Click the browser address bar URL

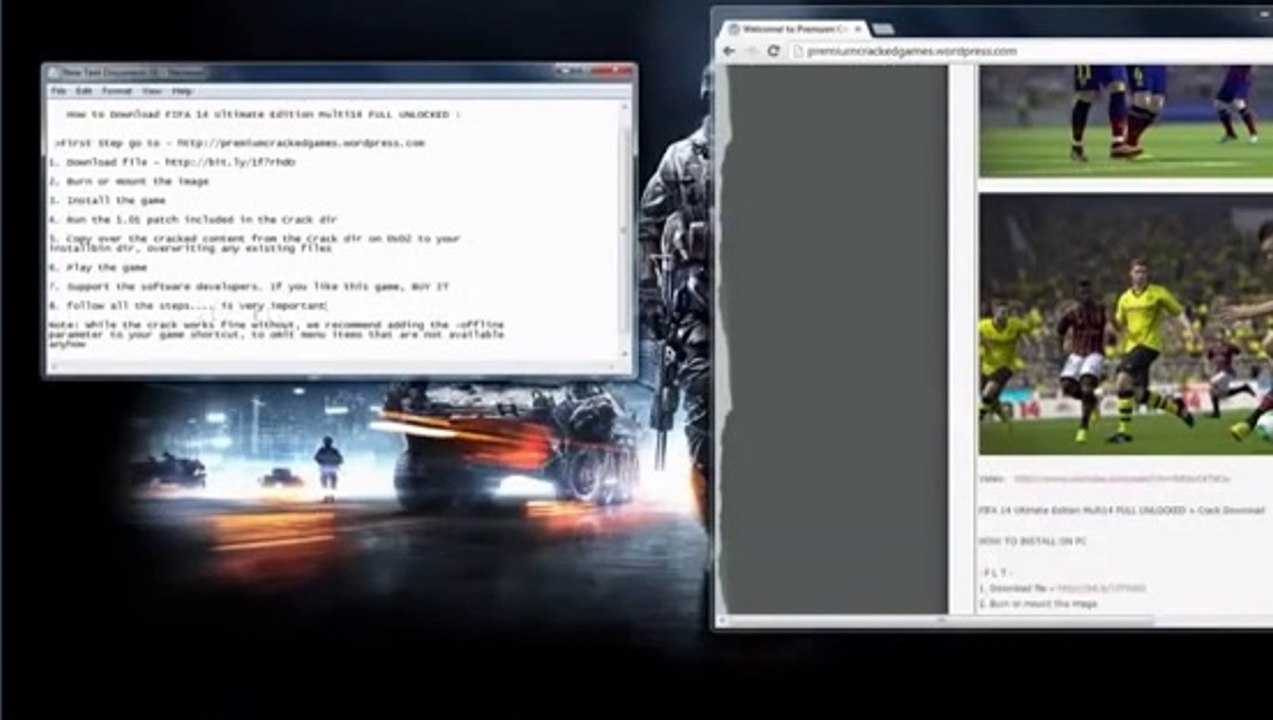click(912, 51)
